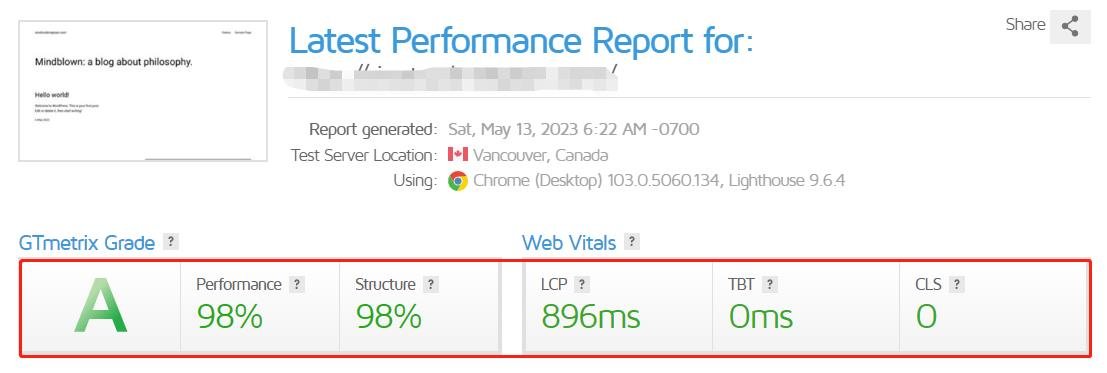Select the GTmetrix Grade heading

pyautogui.click(x=87, y=243)
